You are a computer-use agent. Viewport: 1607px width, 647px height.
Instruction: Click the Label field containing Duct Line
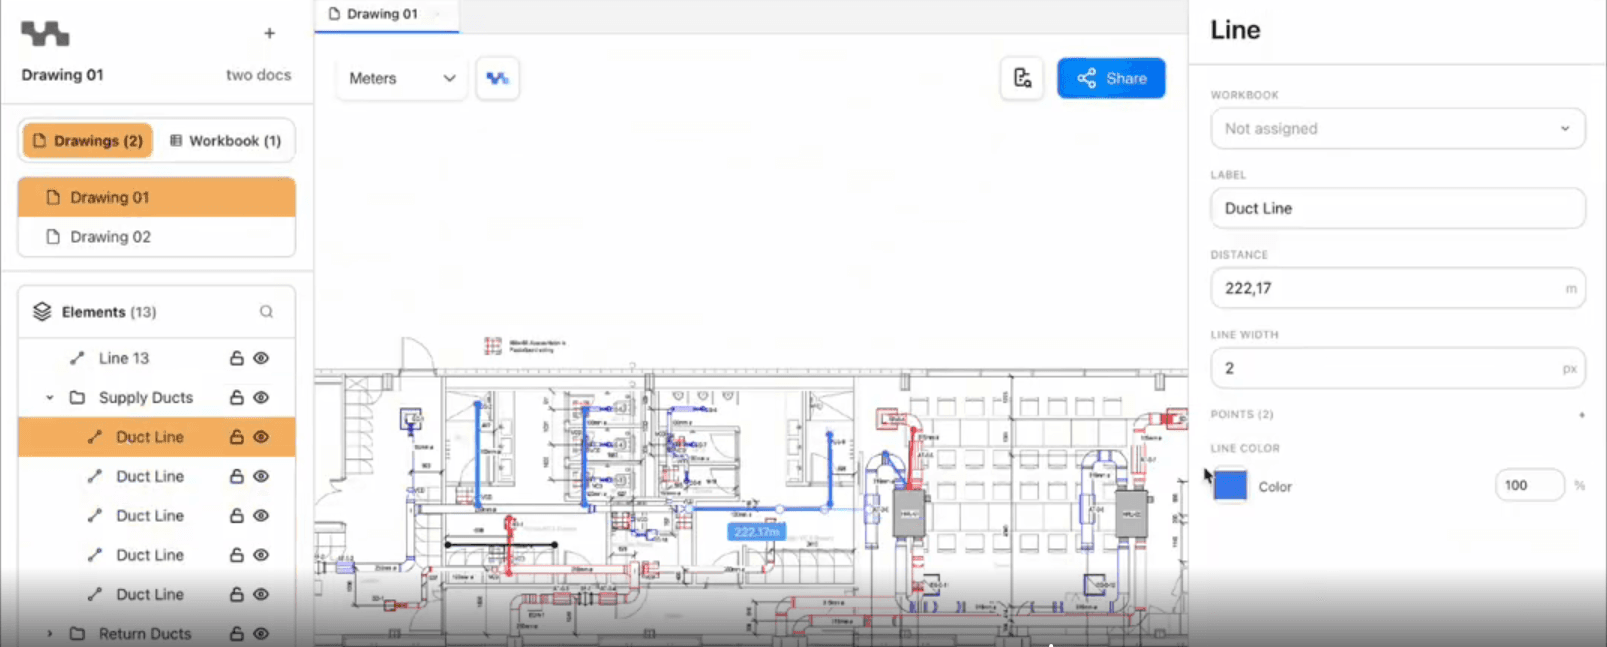click(1397, 208)
